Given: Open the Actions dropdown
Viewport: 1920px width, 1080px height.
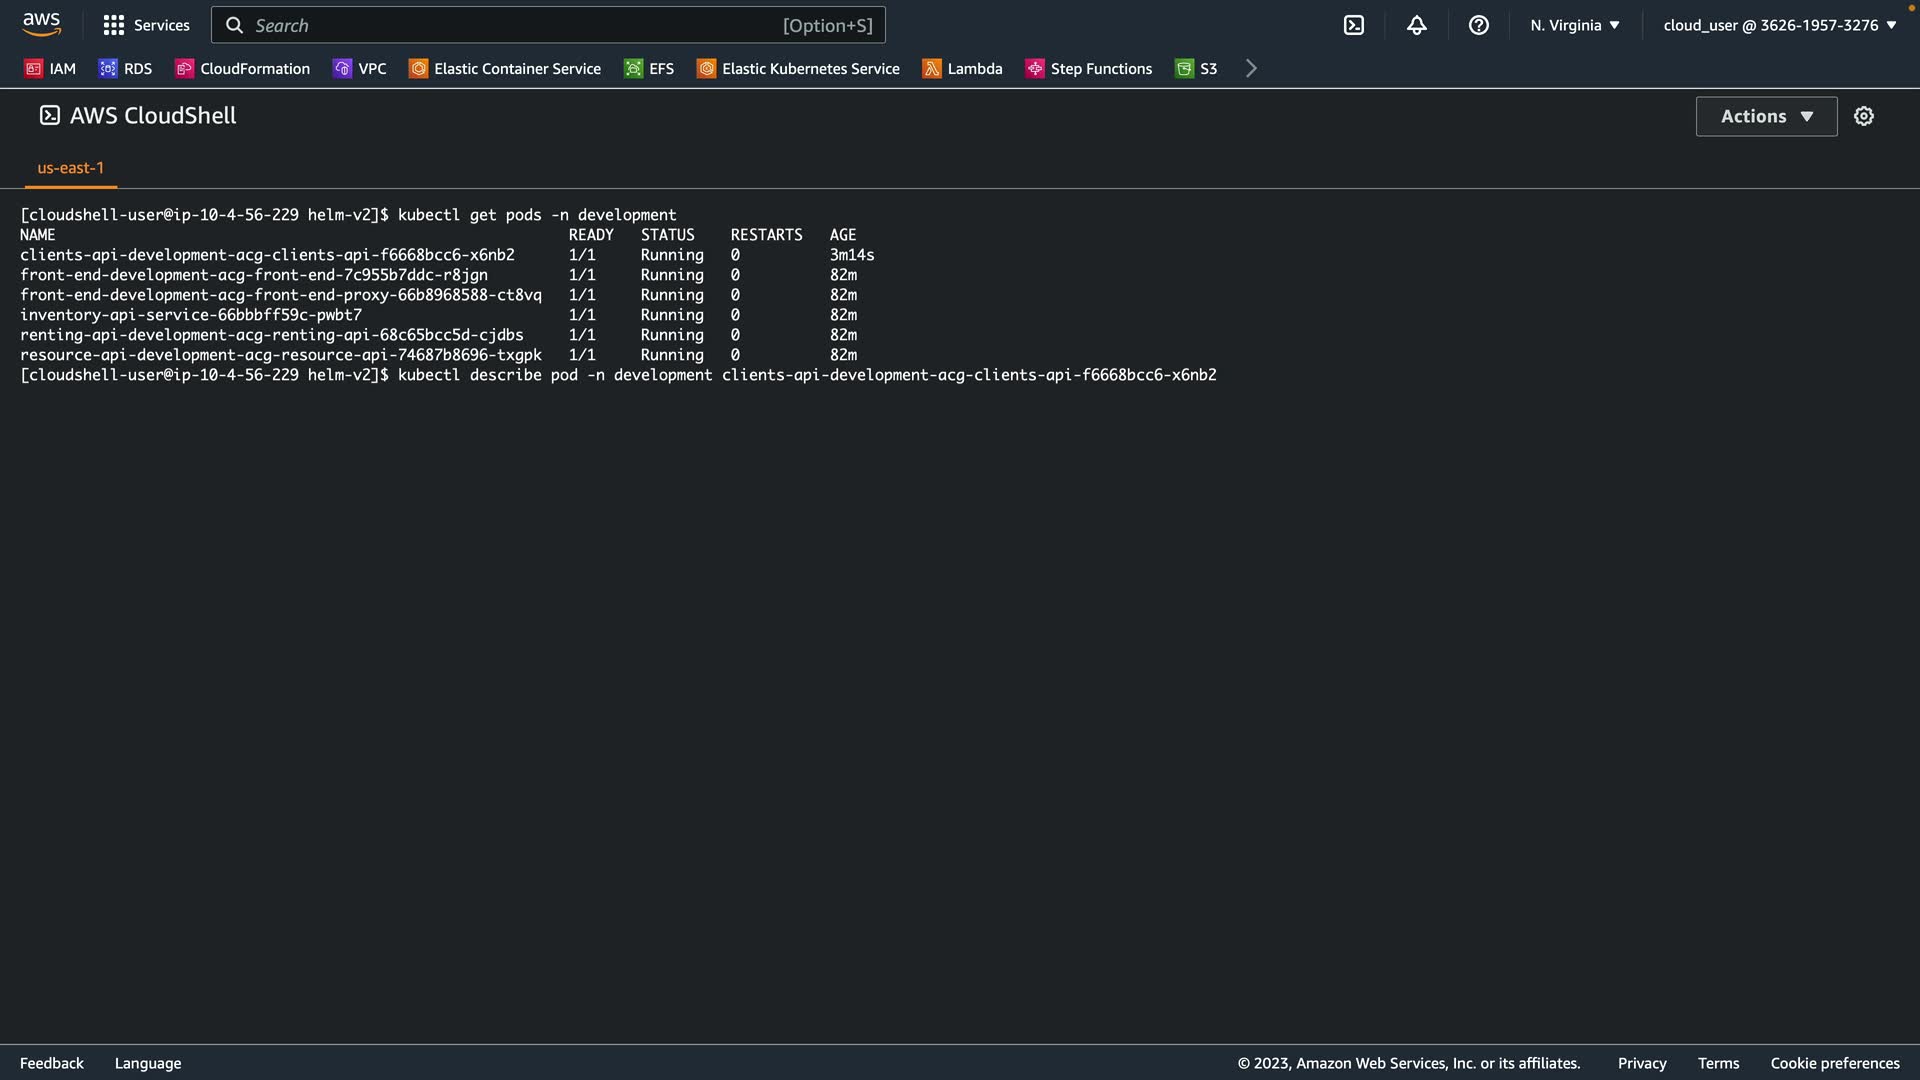Looking at the screenshot, I should [x=1766, y=116].
